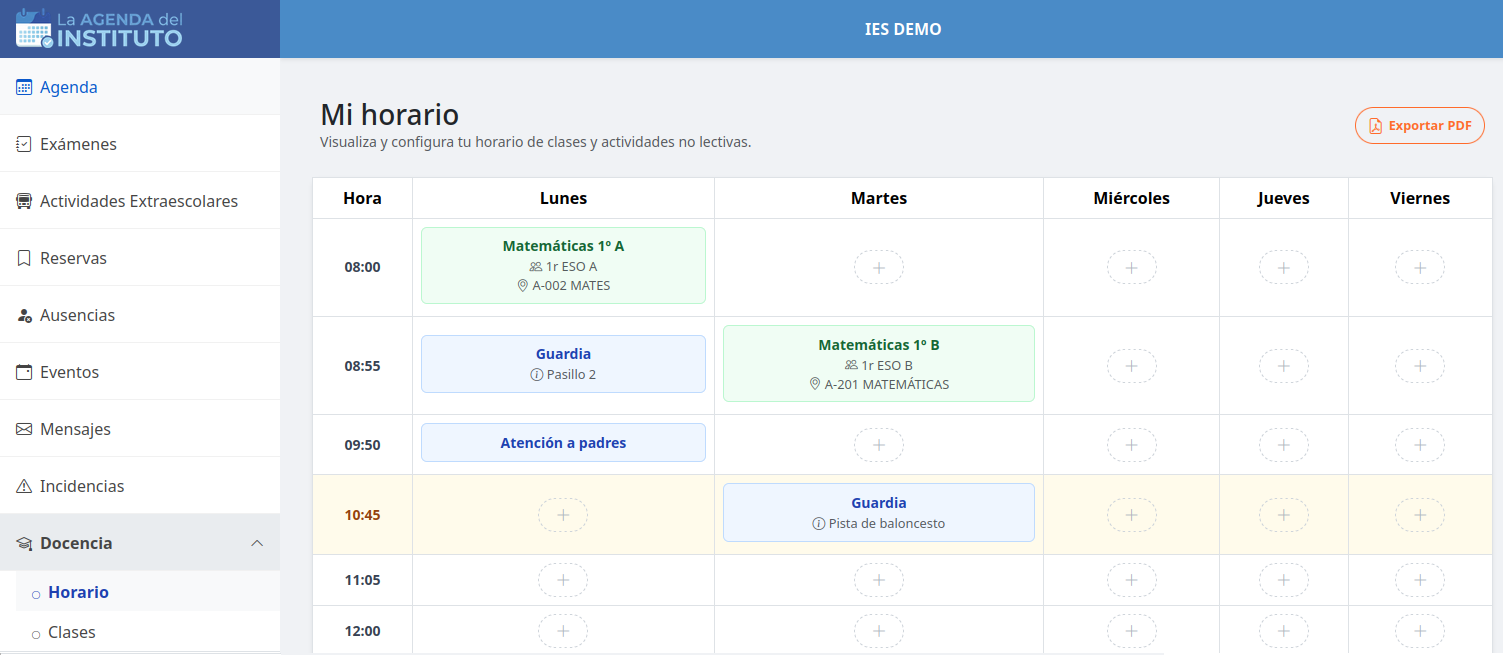Add an activity on Jueves at 08:55
This screenshot has height=655, width=1503.
1284,366
